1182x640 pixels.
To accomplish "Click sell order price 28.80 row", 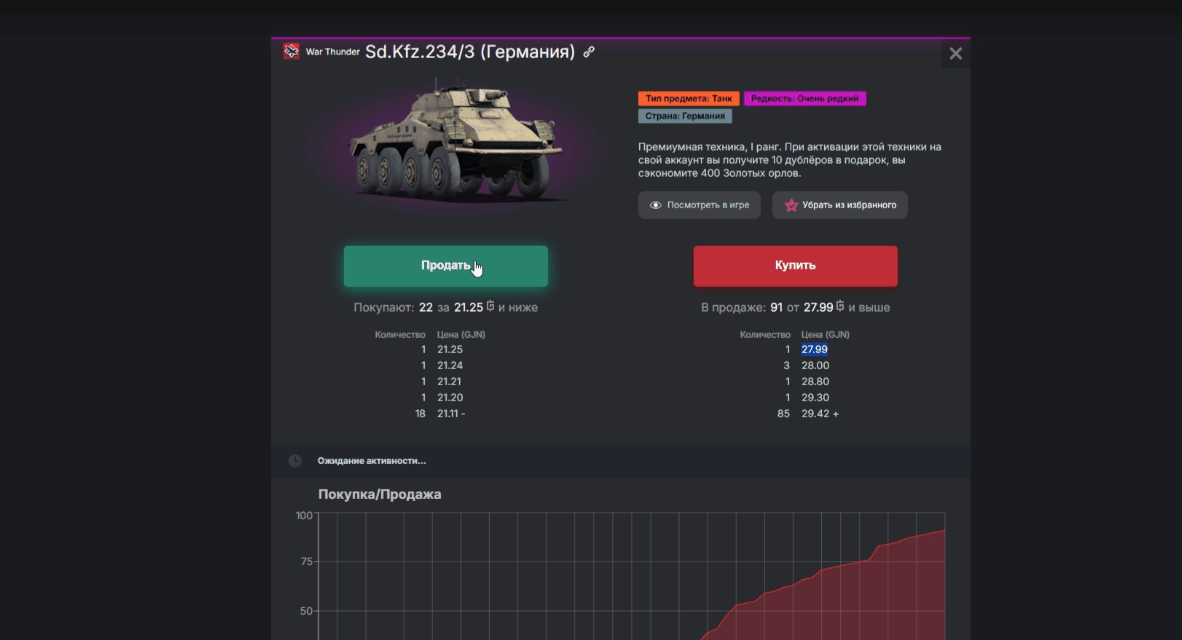I will [807, 381].
